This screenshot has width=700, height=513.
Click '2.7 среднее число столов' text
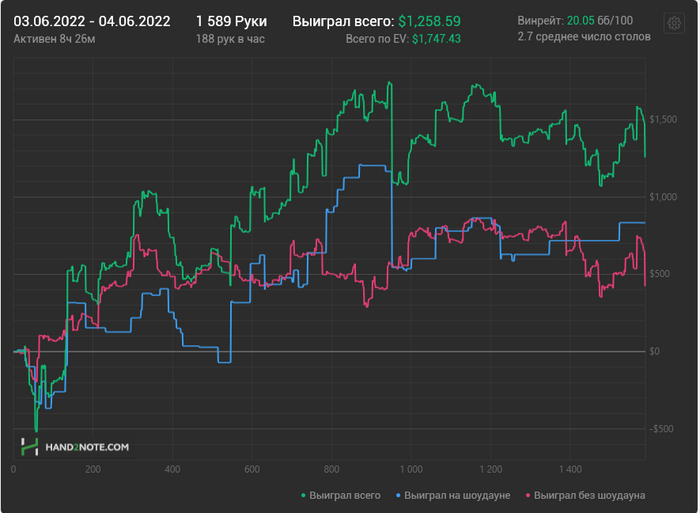coord(584,37)
